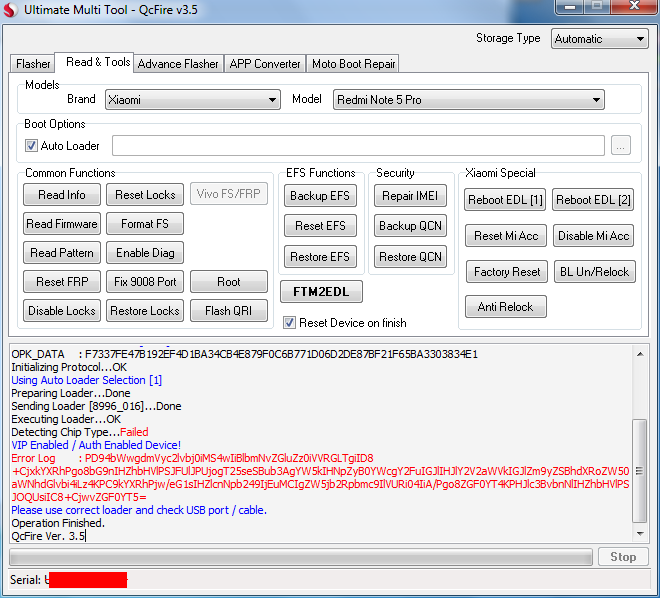Click the log scrollbar up arrow

point(640,354)
